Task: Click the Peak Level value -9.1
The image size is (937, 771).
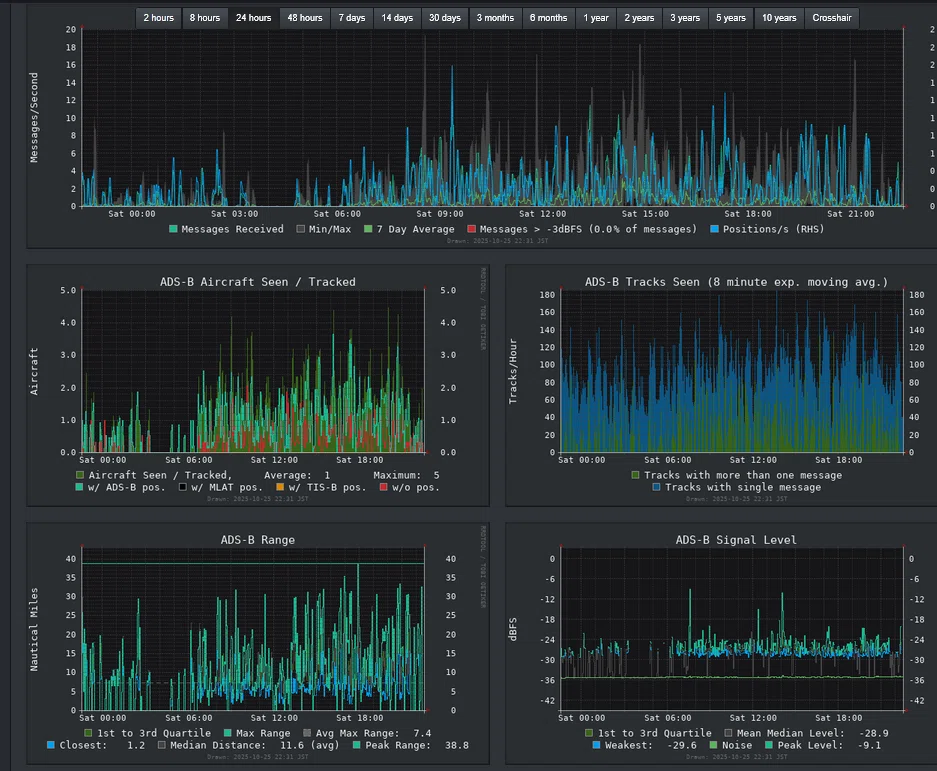Action: tap(869, 745)
